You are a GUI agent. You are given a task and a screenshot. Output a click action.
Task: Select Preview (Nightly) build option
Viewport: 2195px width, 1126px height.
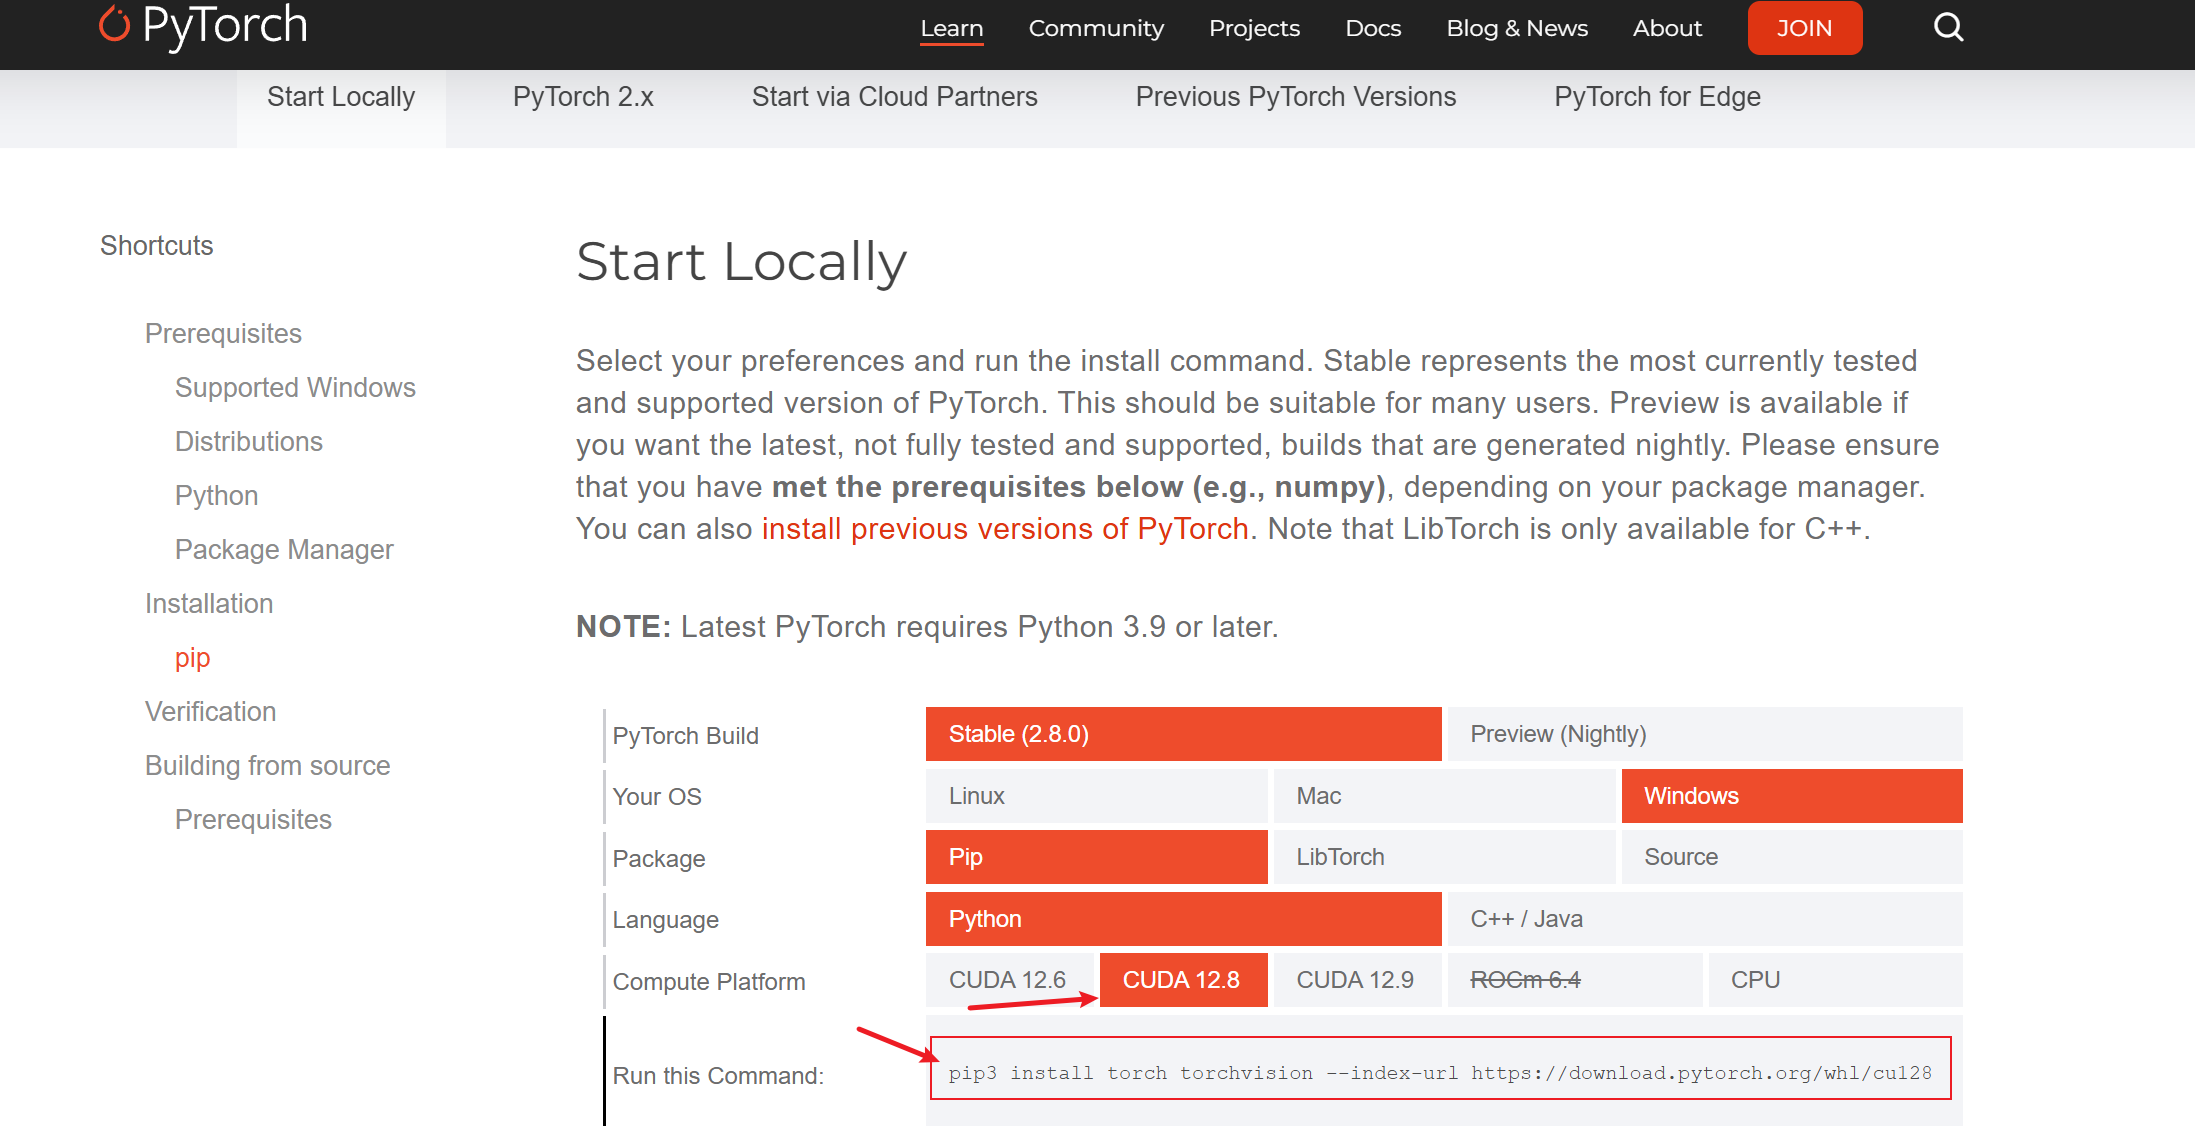tap(1704, 734)
